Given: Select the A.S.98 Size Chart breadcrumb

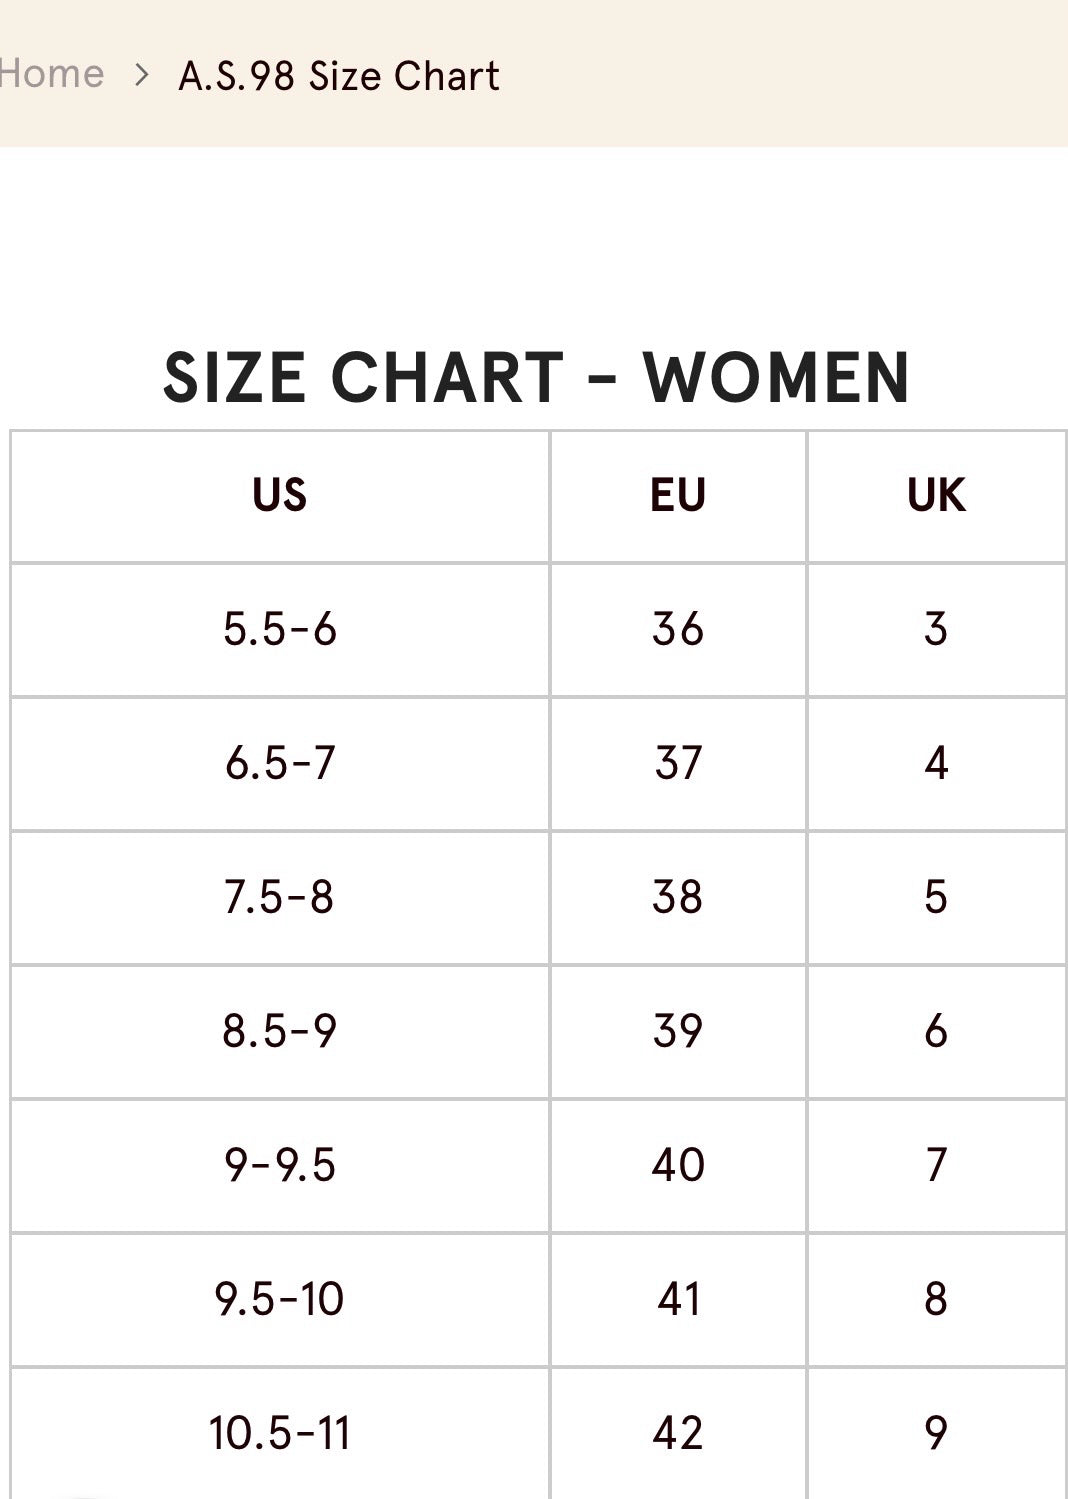Looking at the screenshot, I should click(339, 76).
